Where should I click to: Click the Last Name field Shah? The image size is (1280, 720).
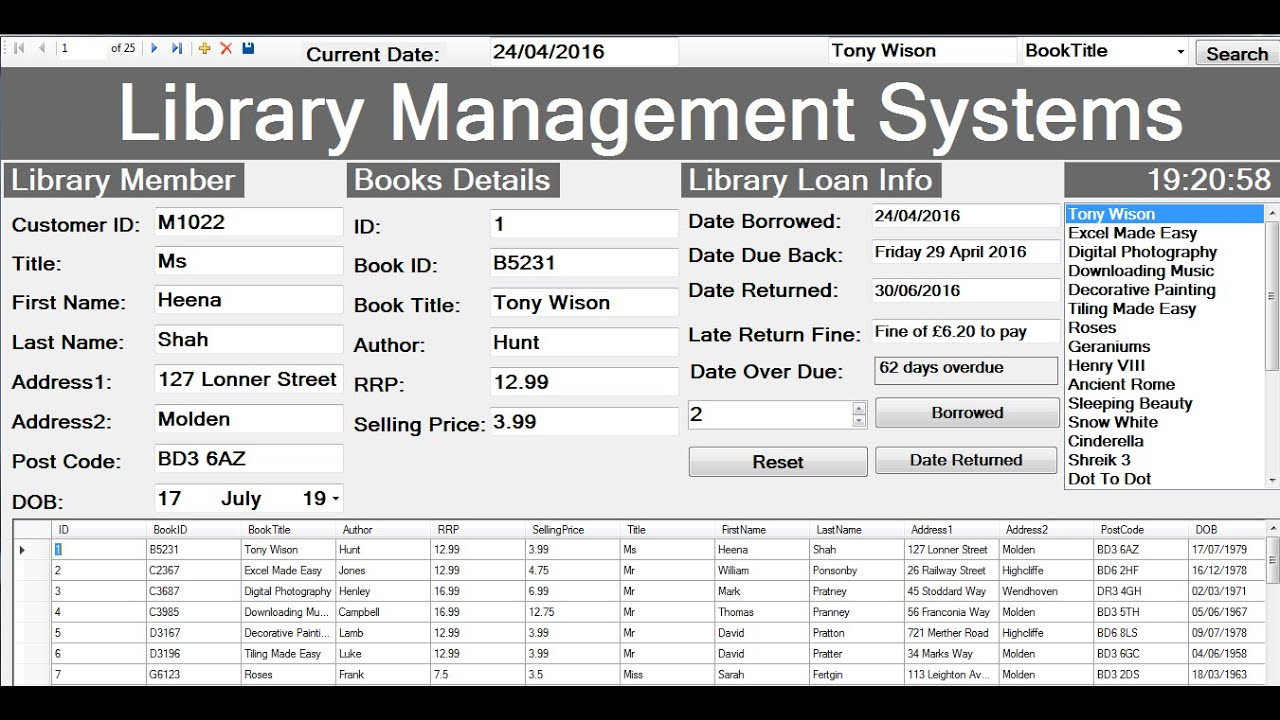click(249, 340)
